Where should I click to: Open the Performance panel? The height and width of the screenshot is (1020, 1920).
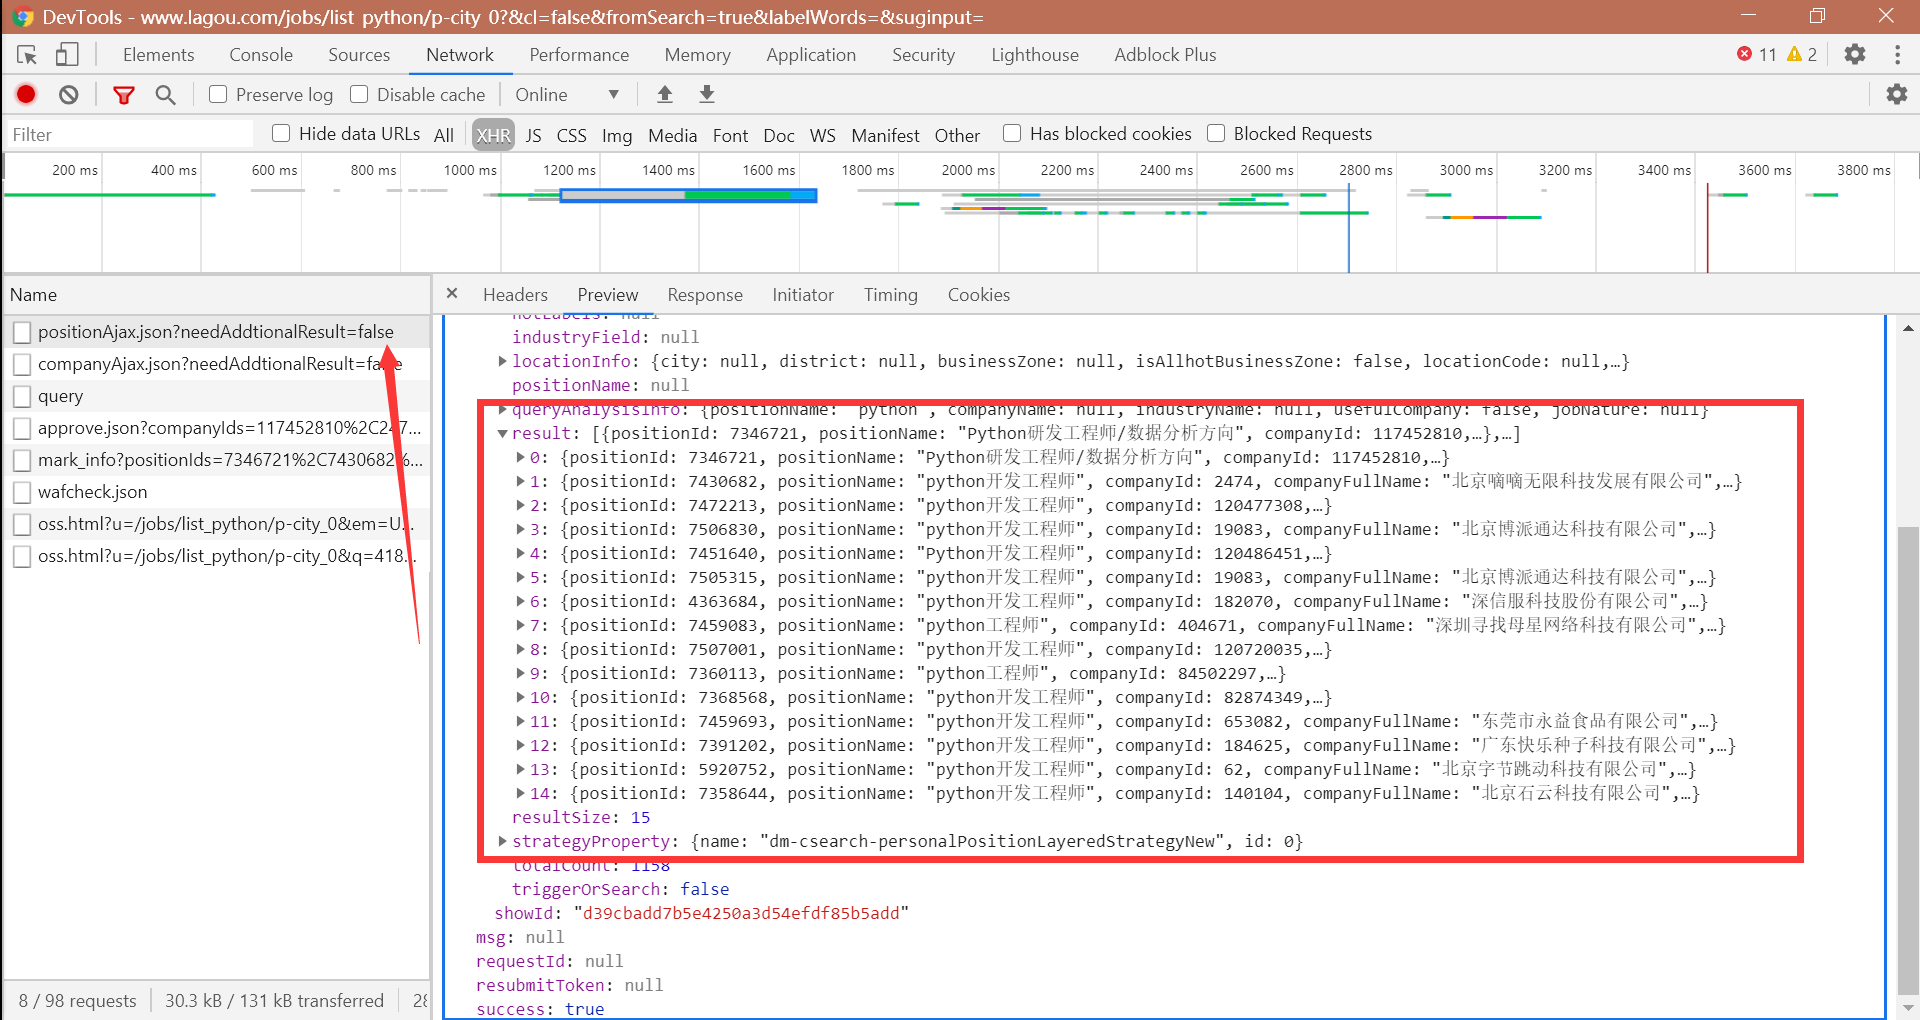[579, 55]
